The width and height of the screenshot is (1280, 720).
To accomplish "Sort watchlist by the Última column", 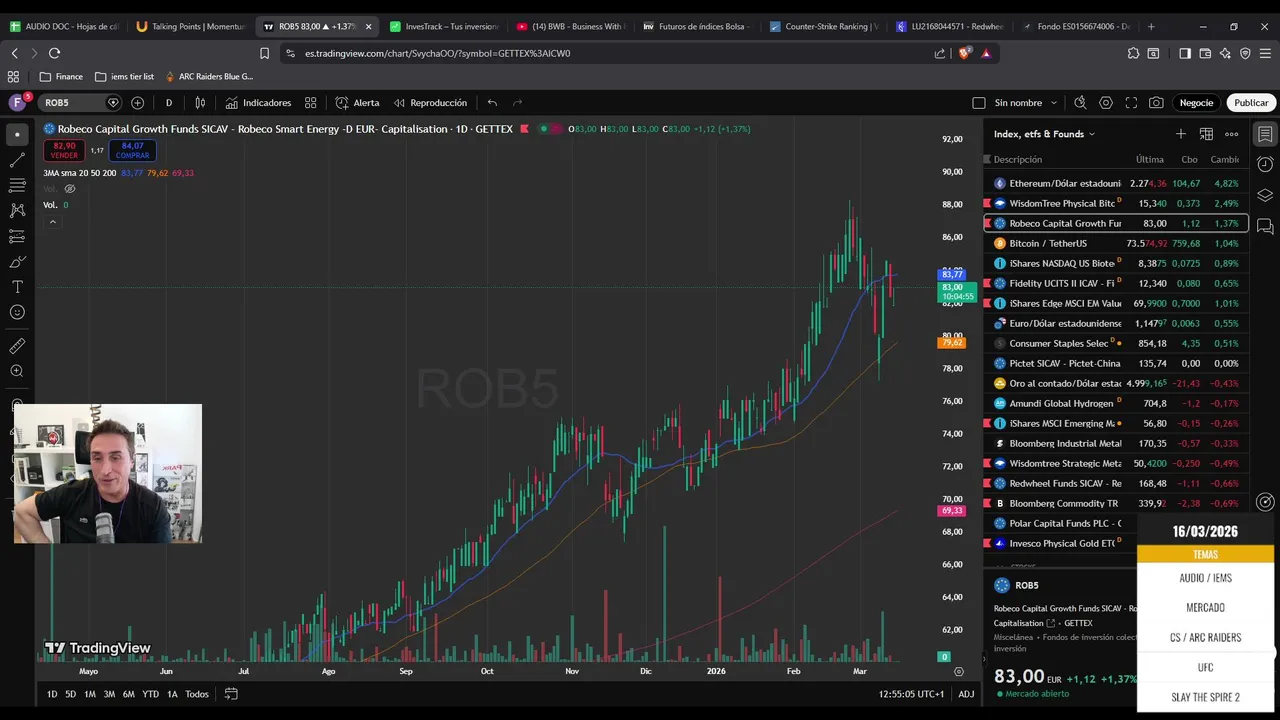I will pos(1149,160).
